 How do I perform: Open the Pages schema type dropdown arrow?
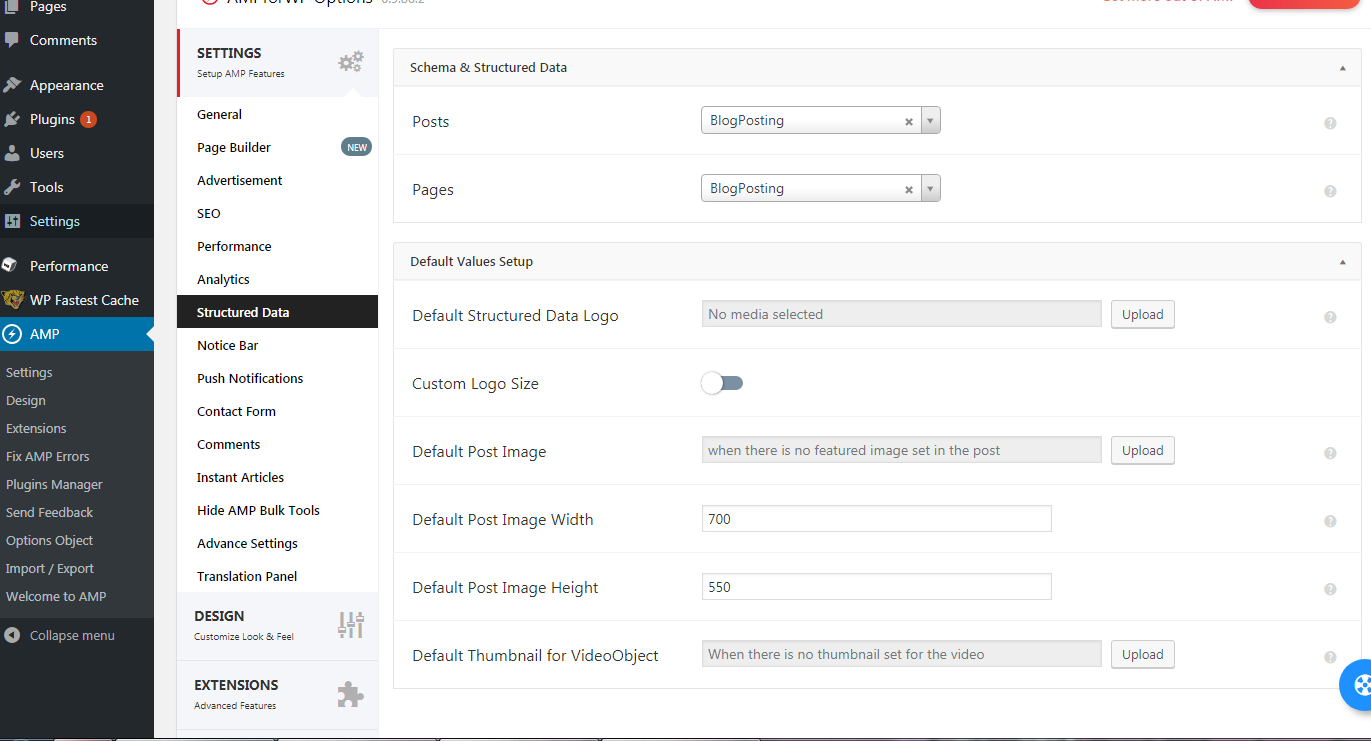930,189
